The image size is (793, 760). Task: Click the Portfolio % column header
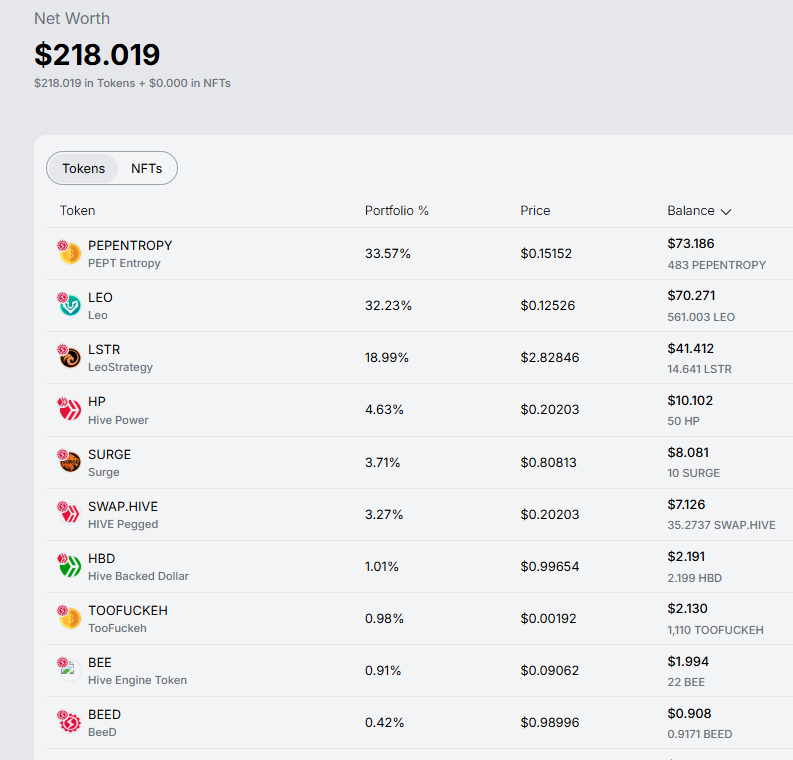tap(396, 211)
